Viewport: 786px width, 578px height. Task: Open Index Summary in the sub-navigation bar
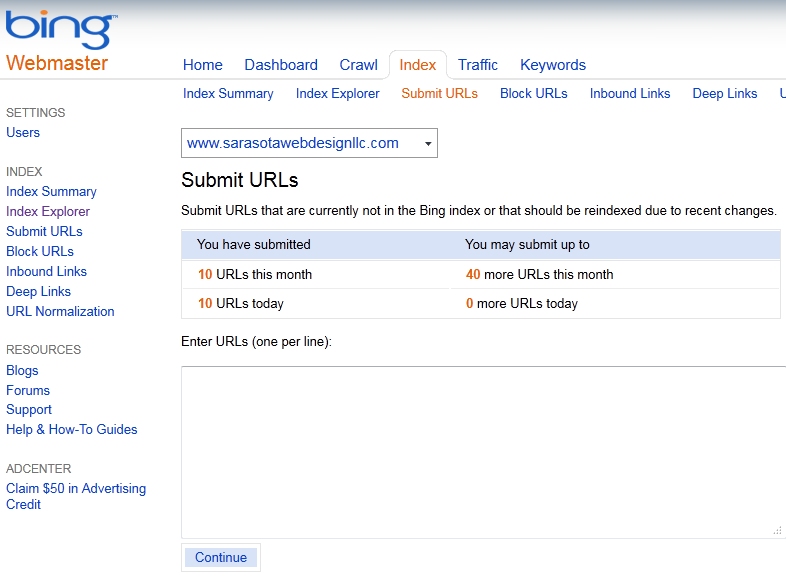point(228,93)
